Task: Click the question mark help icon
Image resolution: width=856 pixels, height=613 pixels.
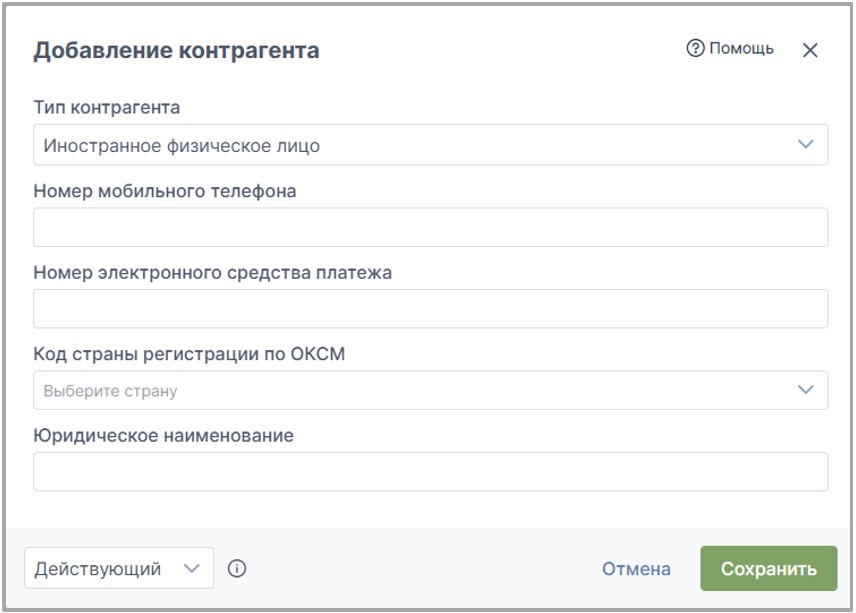Action: pyautogui.click(x=695, y=49)
